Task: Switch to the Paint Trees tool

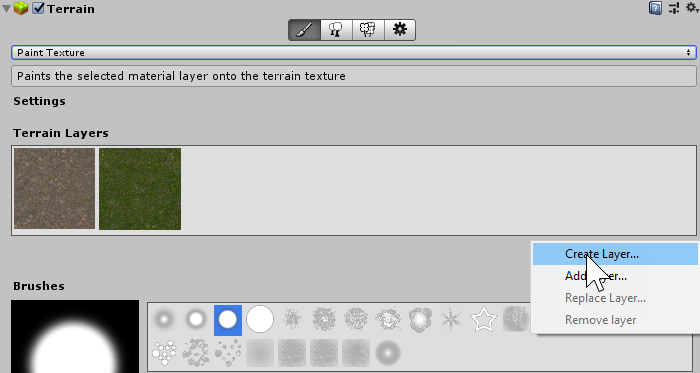Action: coord(336,30)
